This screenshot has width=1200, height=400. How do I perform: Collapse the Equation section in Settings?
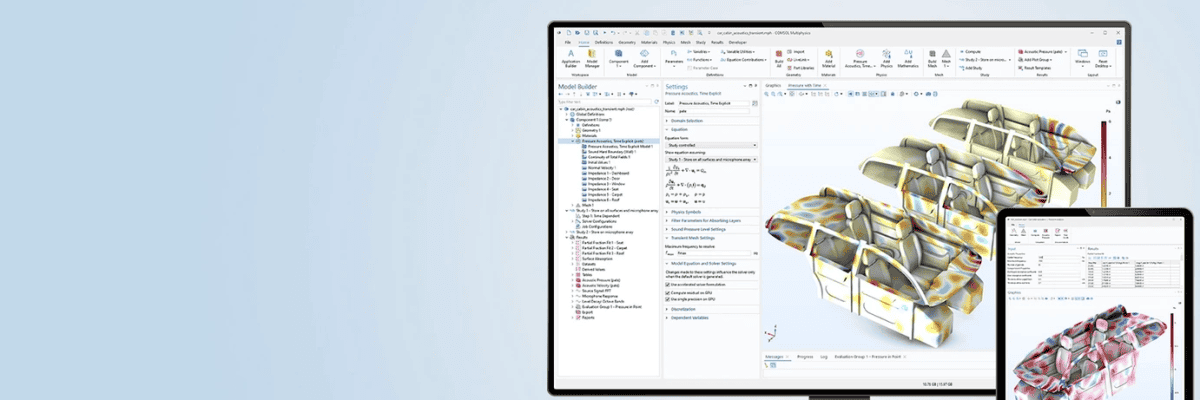(x=677, y=129)
